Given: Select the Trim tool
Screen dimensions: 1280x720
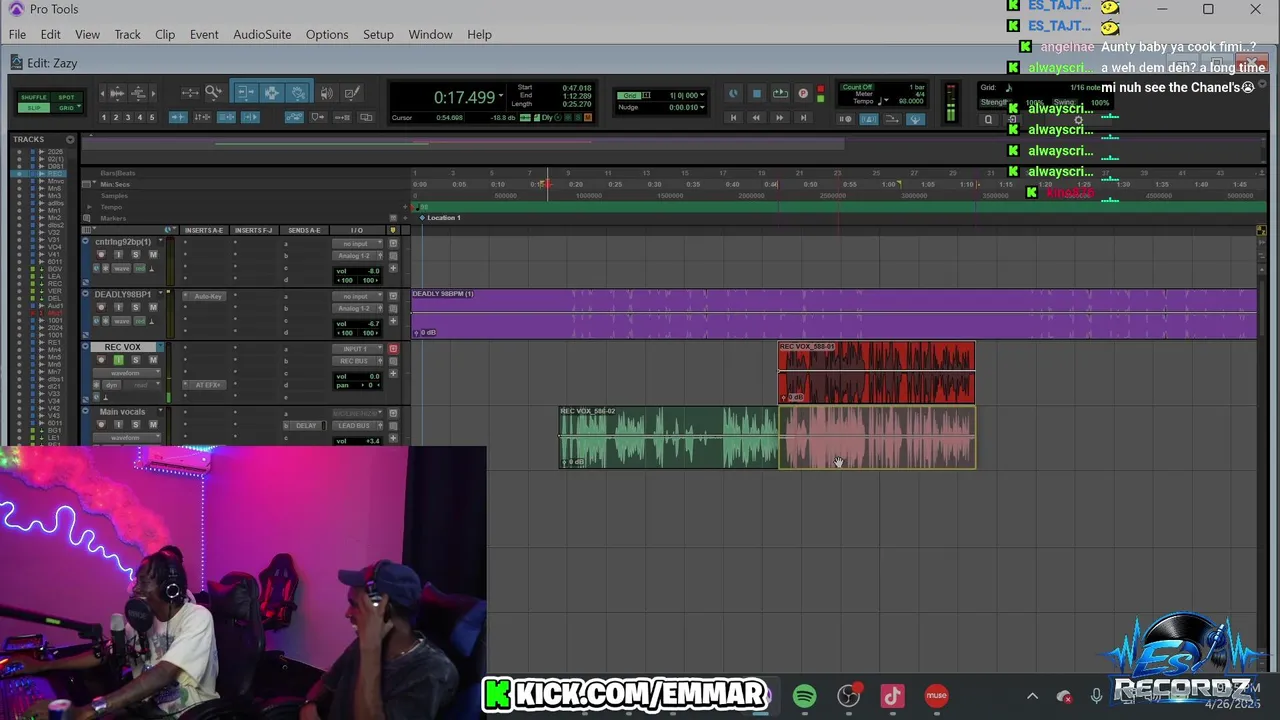Looking at the screenshot, I should click(x=246, y=92).
